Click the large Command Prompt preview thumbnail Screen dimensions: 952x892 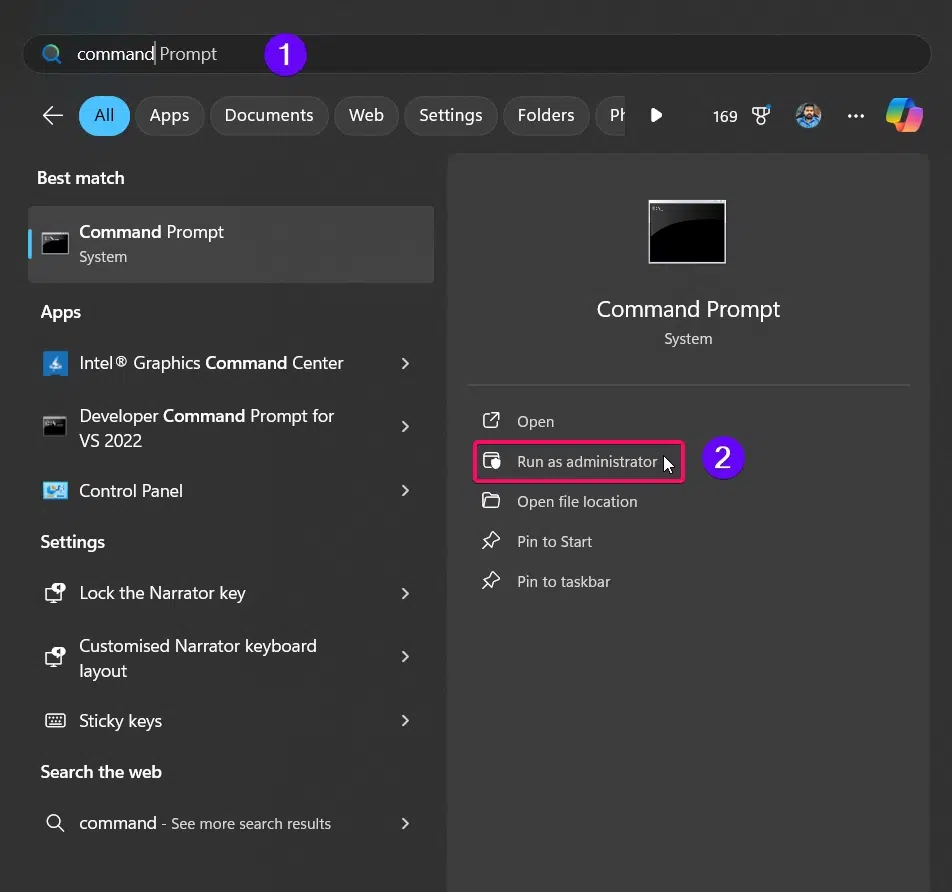click(x=687, y=231)
